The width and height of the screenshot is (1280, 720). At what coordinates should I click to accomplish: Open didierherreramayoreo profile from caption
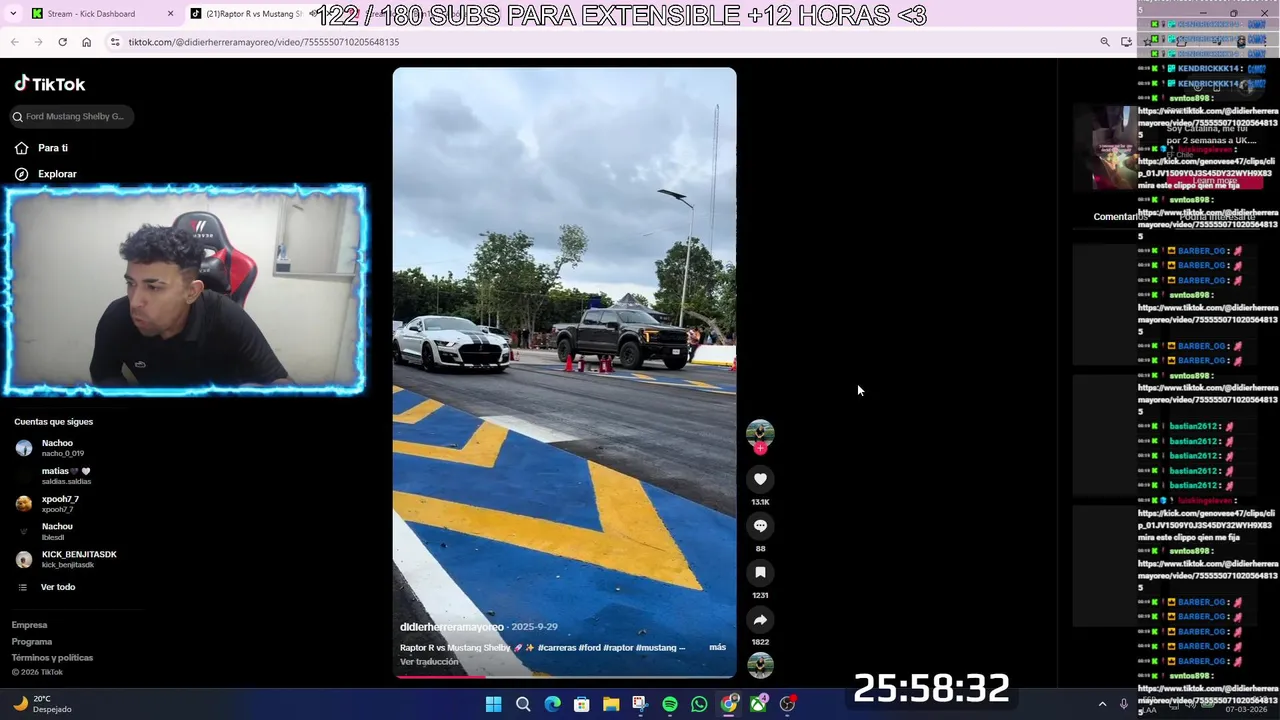(x=452, y=627)
